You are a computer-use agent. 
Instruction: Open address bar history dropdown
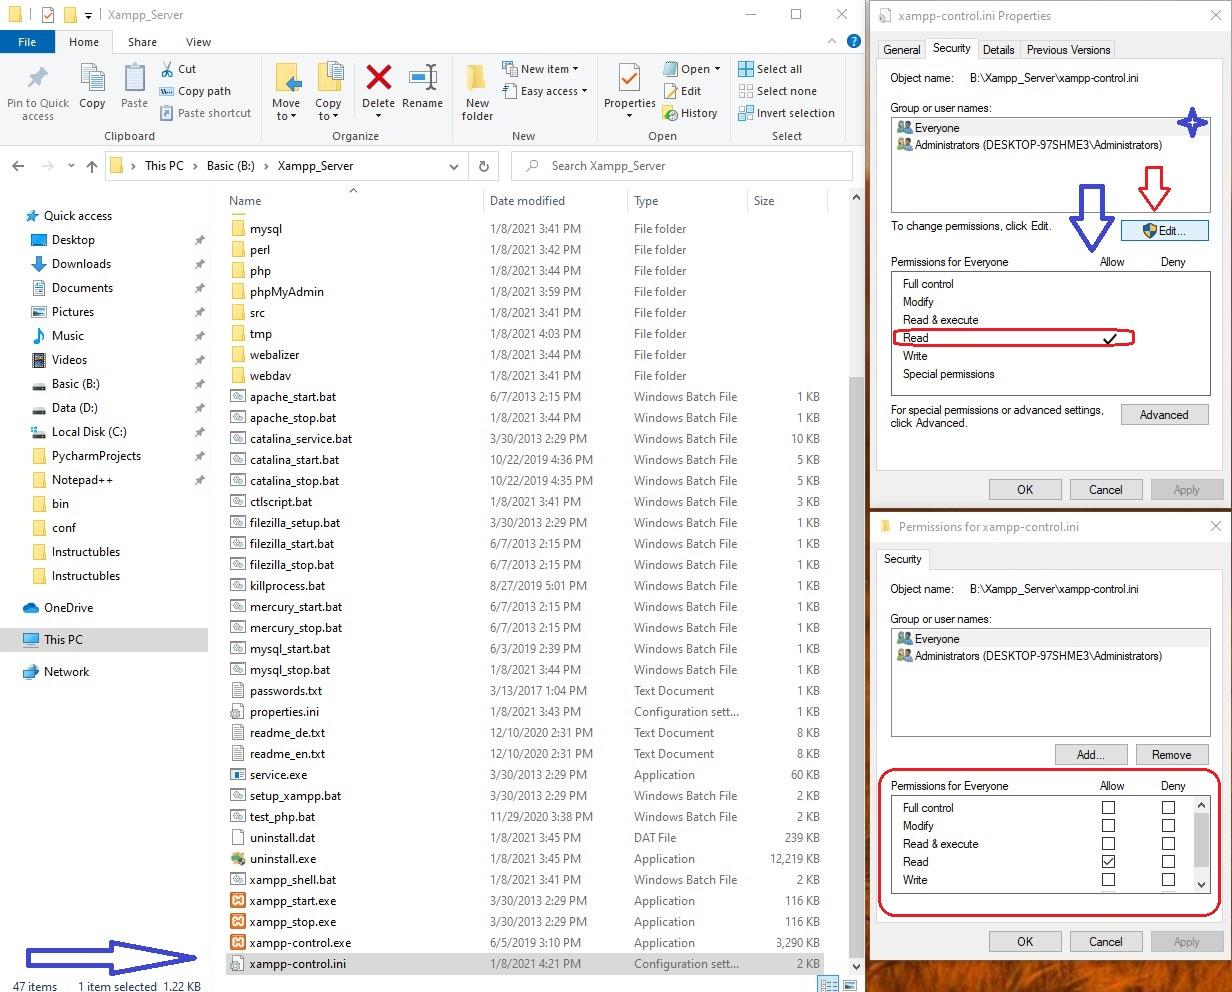pyautogui.click(x=454, y=166)
